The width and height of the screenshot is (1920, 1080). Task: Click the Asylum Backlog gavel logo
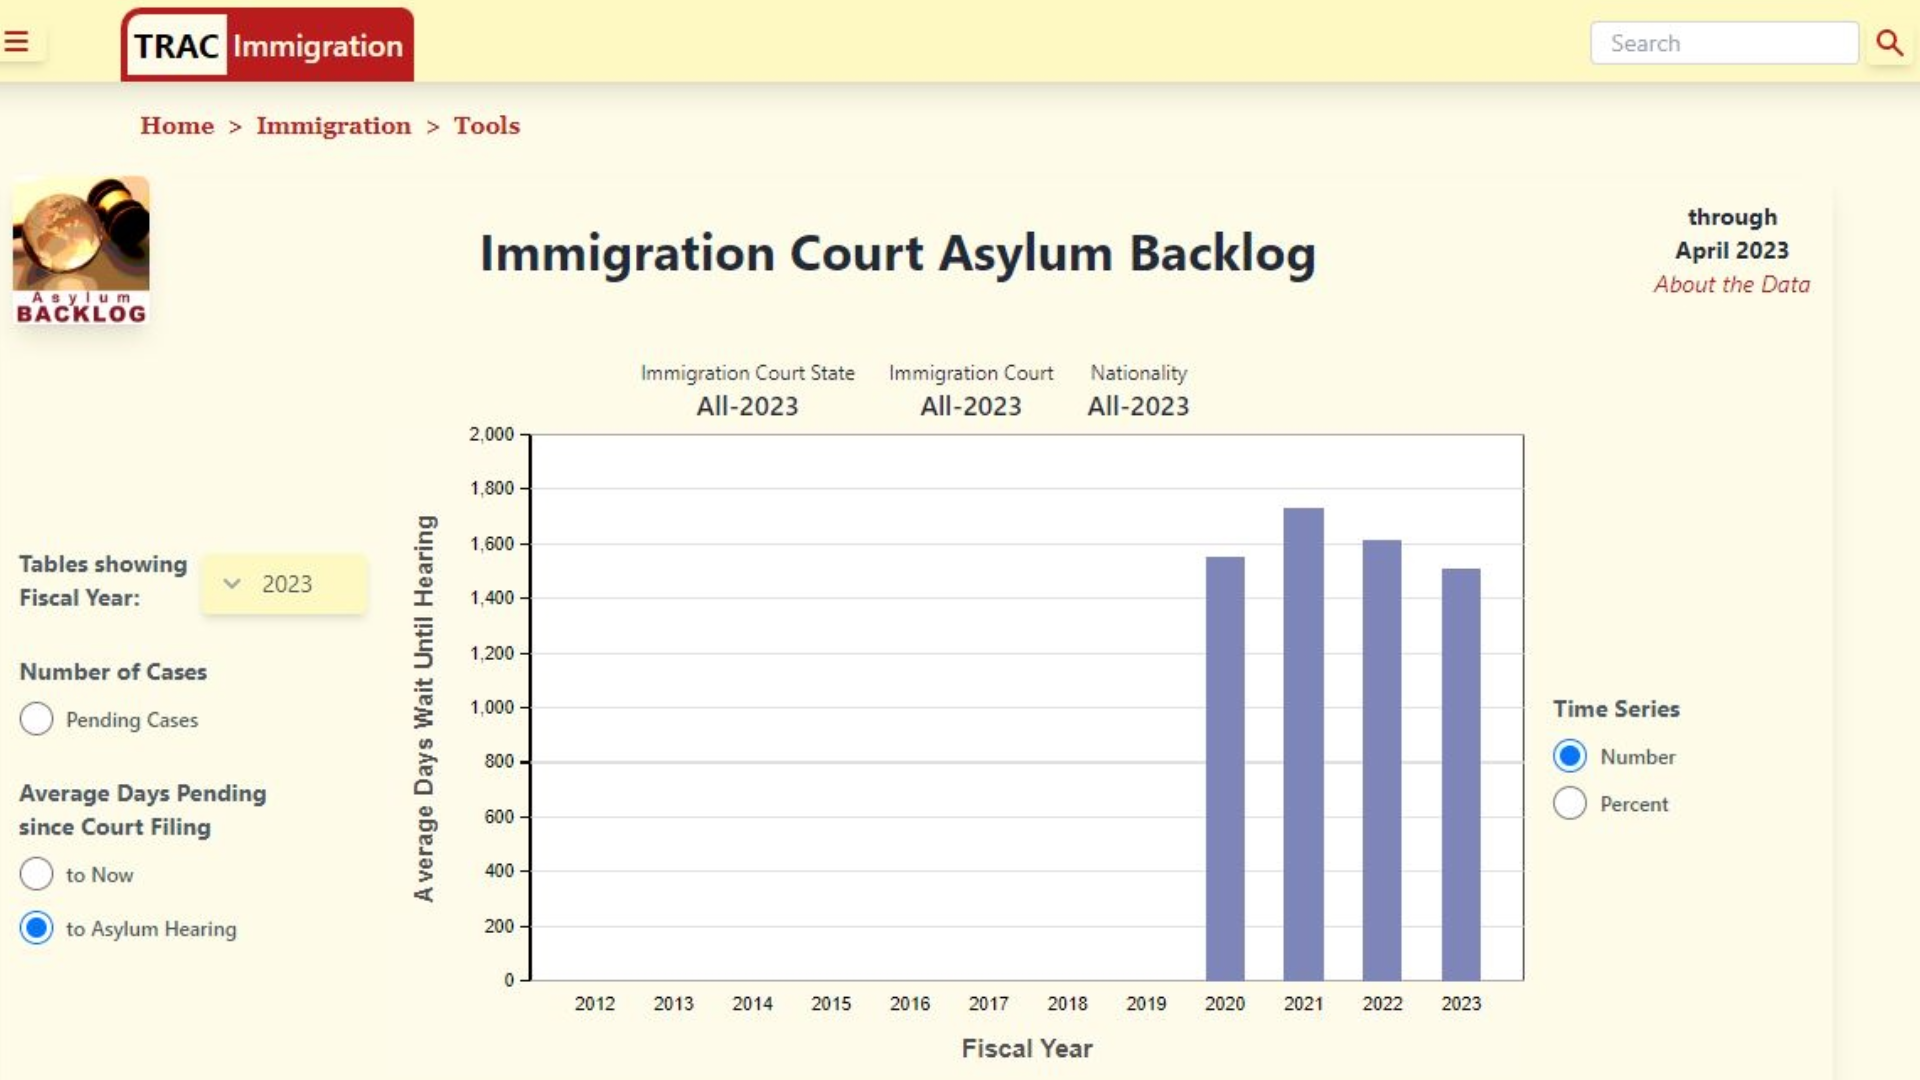click(80, 248)
